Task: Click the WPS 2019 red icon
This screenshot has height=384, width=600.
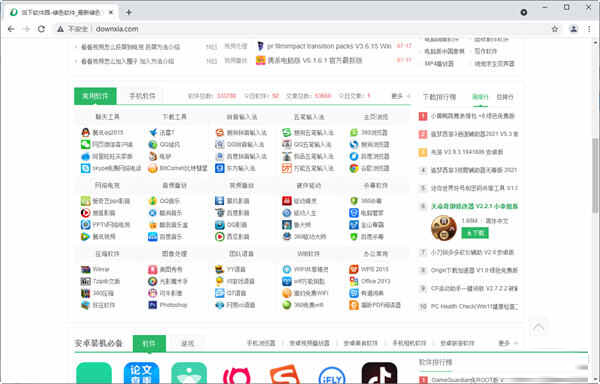Action: pyautogui.click(x=354, y=269)
